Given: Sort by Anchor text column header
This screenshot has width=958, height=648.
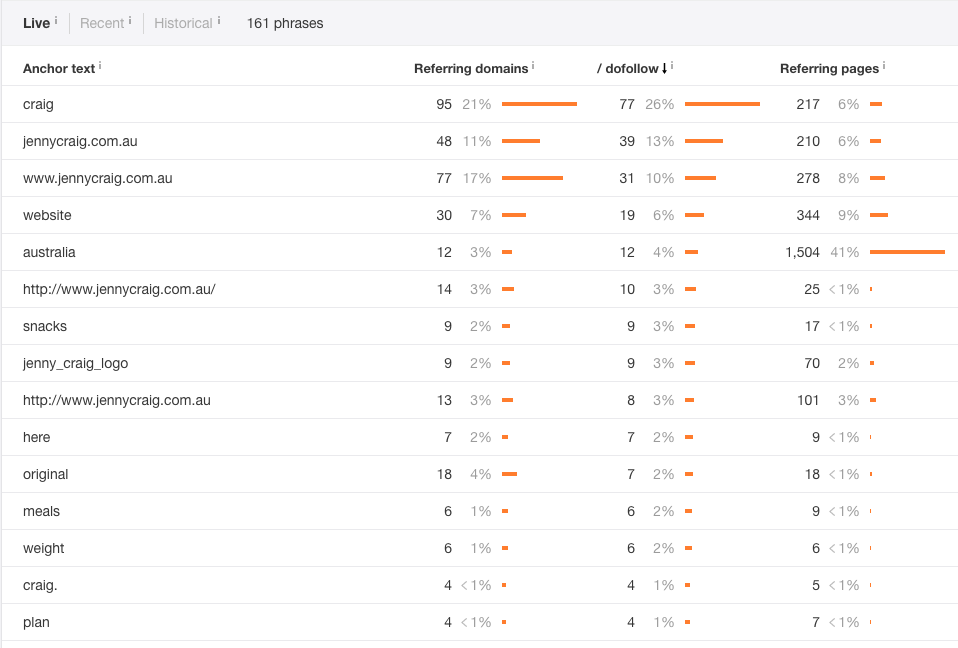Looking at the screenshot, I should click(59, 68).
